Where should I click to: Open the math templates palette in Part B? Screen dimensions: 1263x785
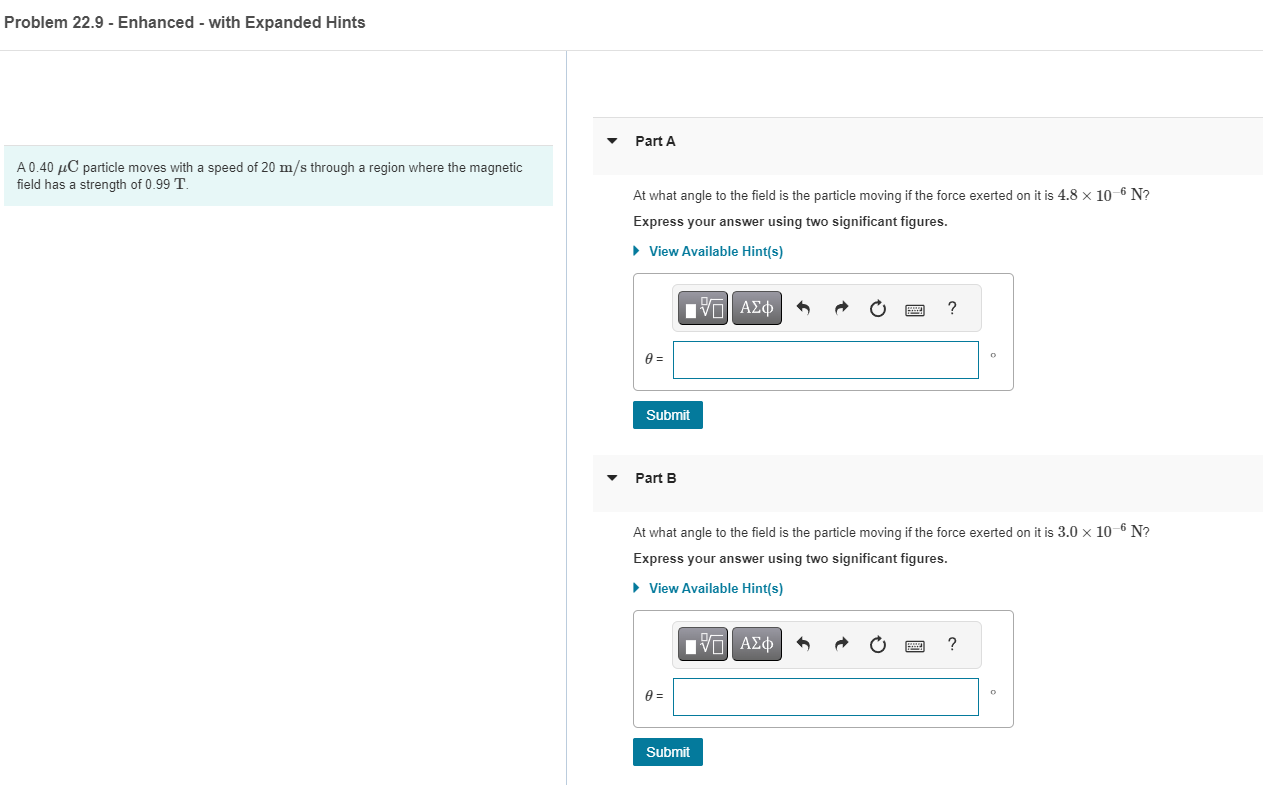(x=702, y=644)
